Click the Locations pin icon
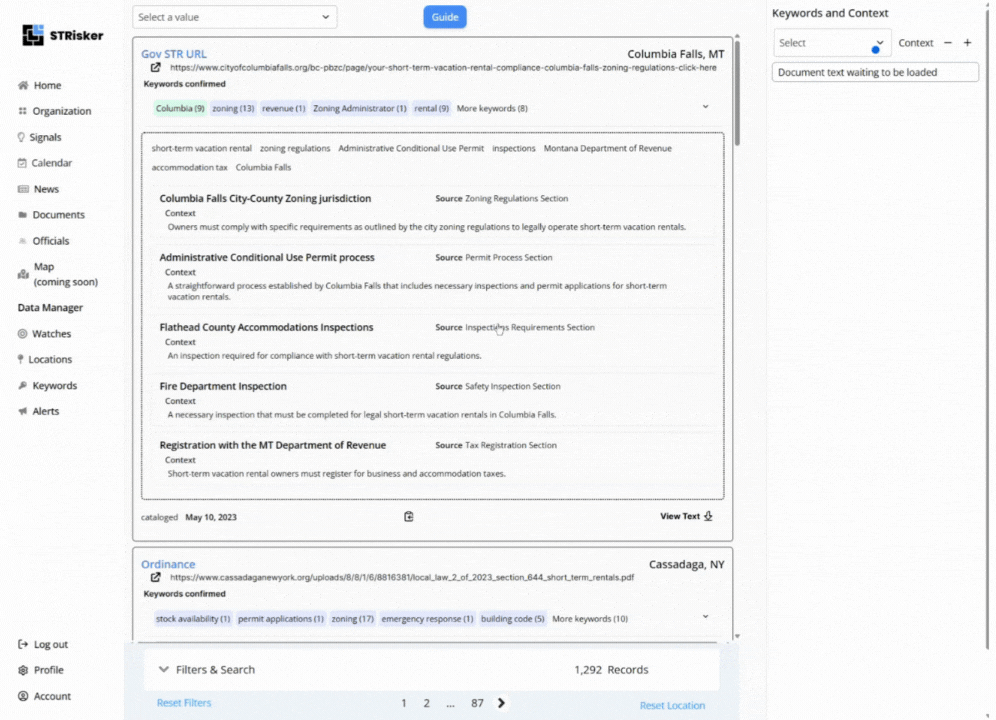 point(21,359)
